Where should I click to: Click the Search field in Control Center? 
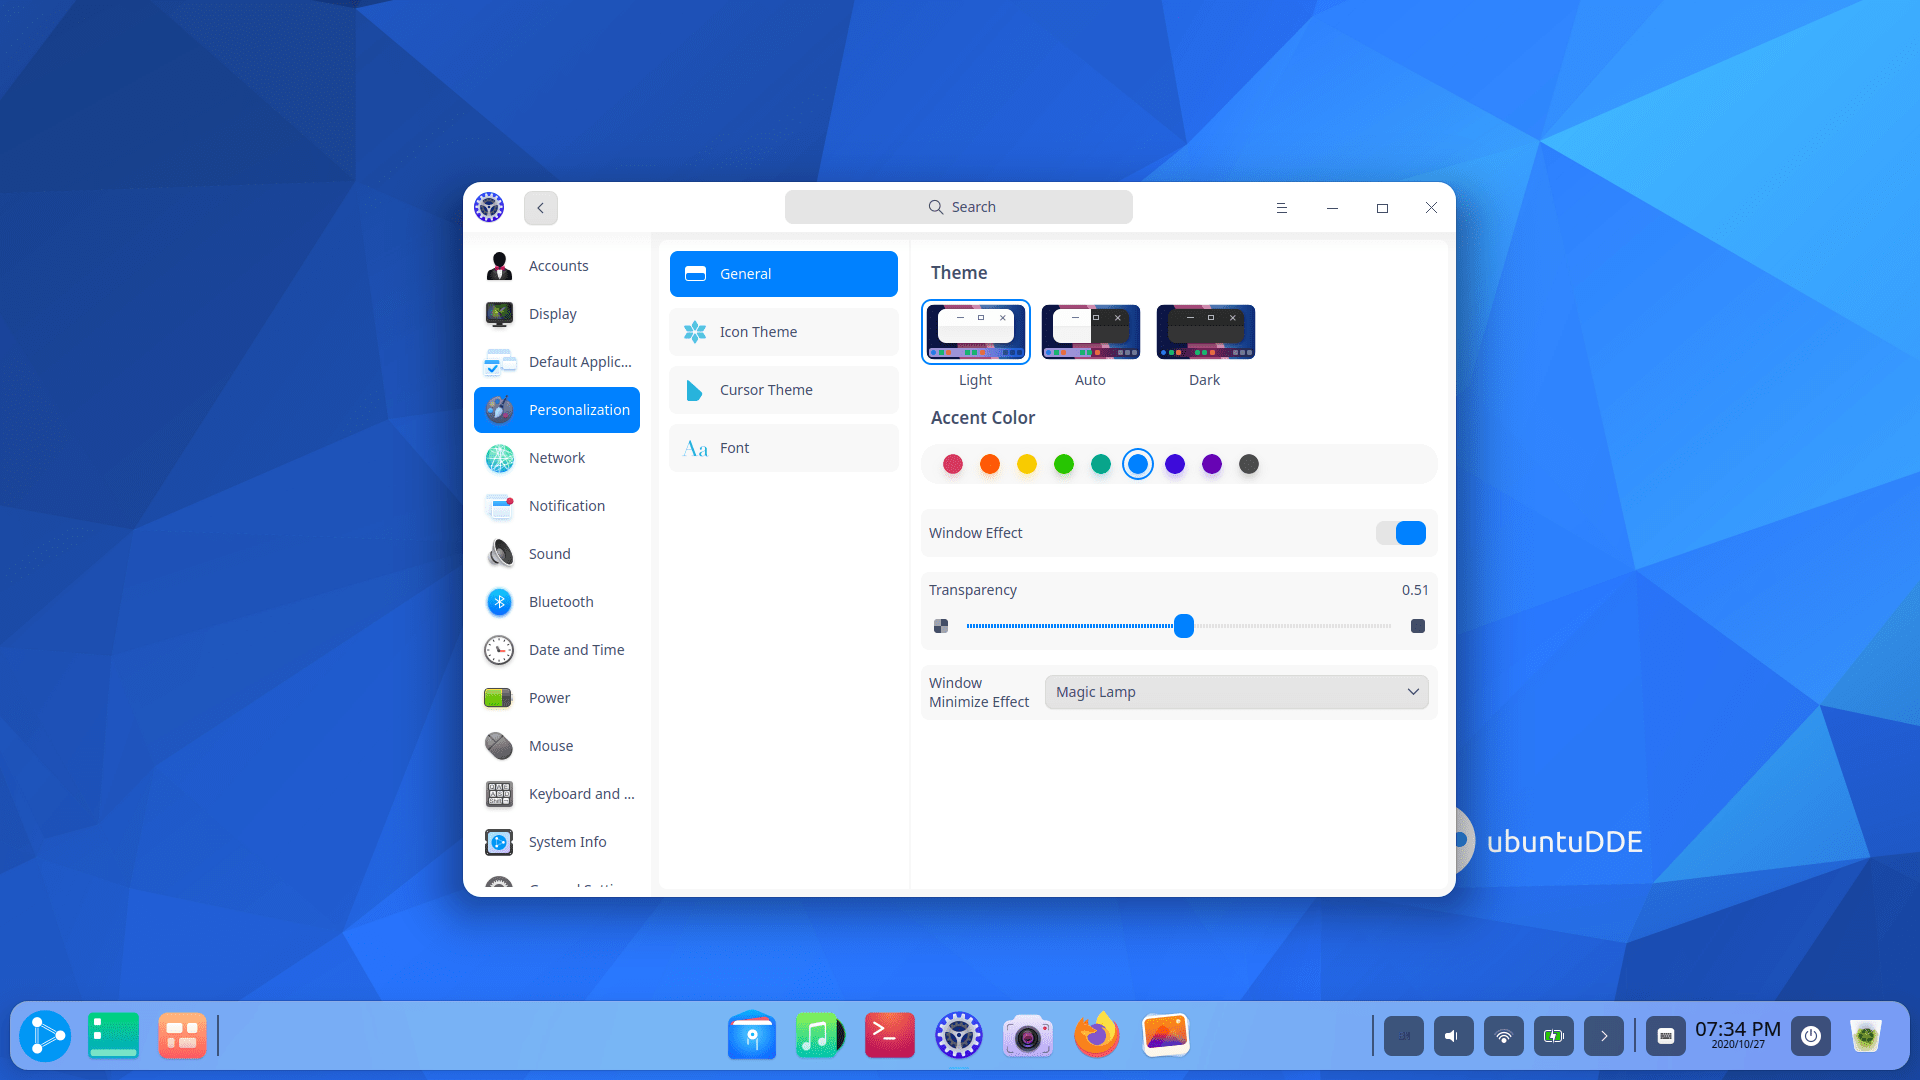point(959,207)
